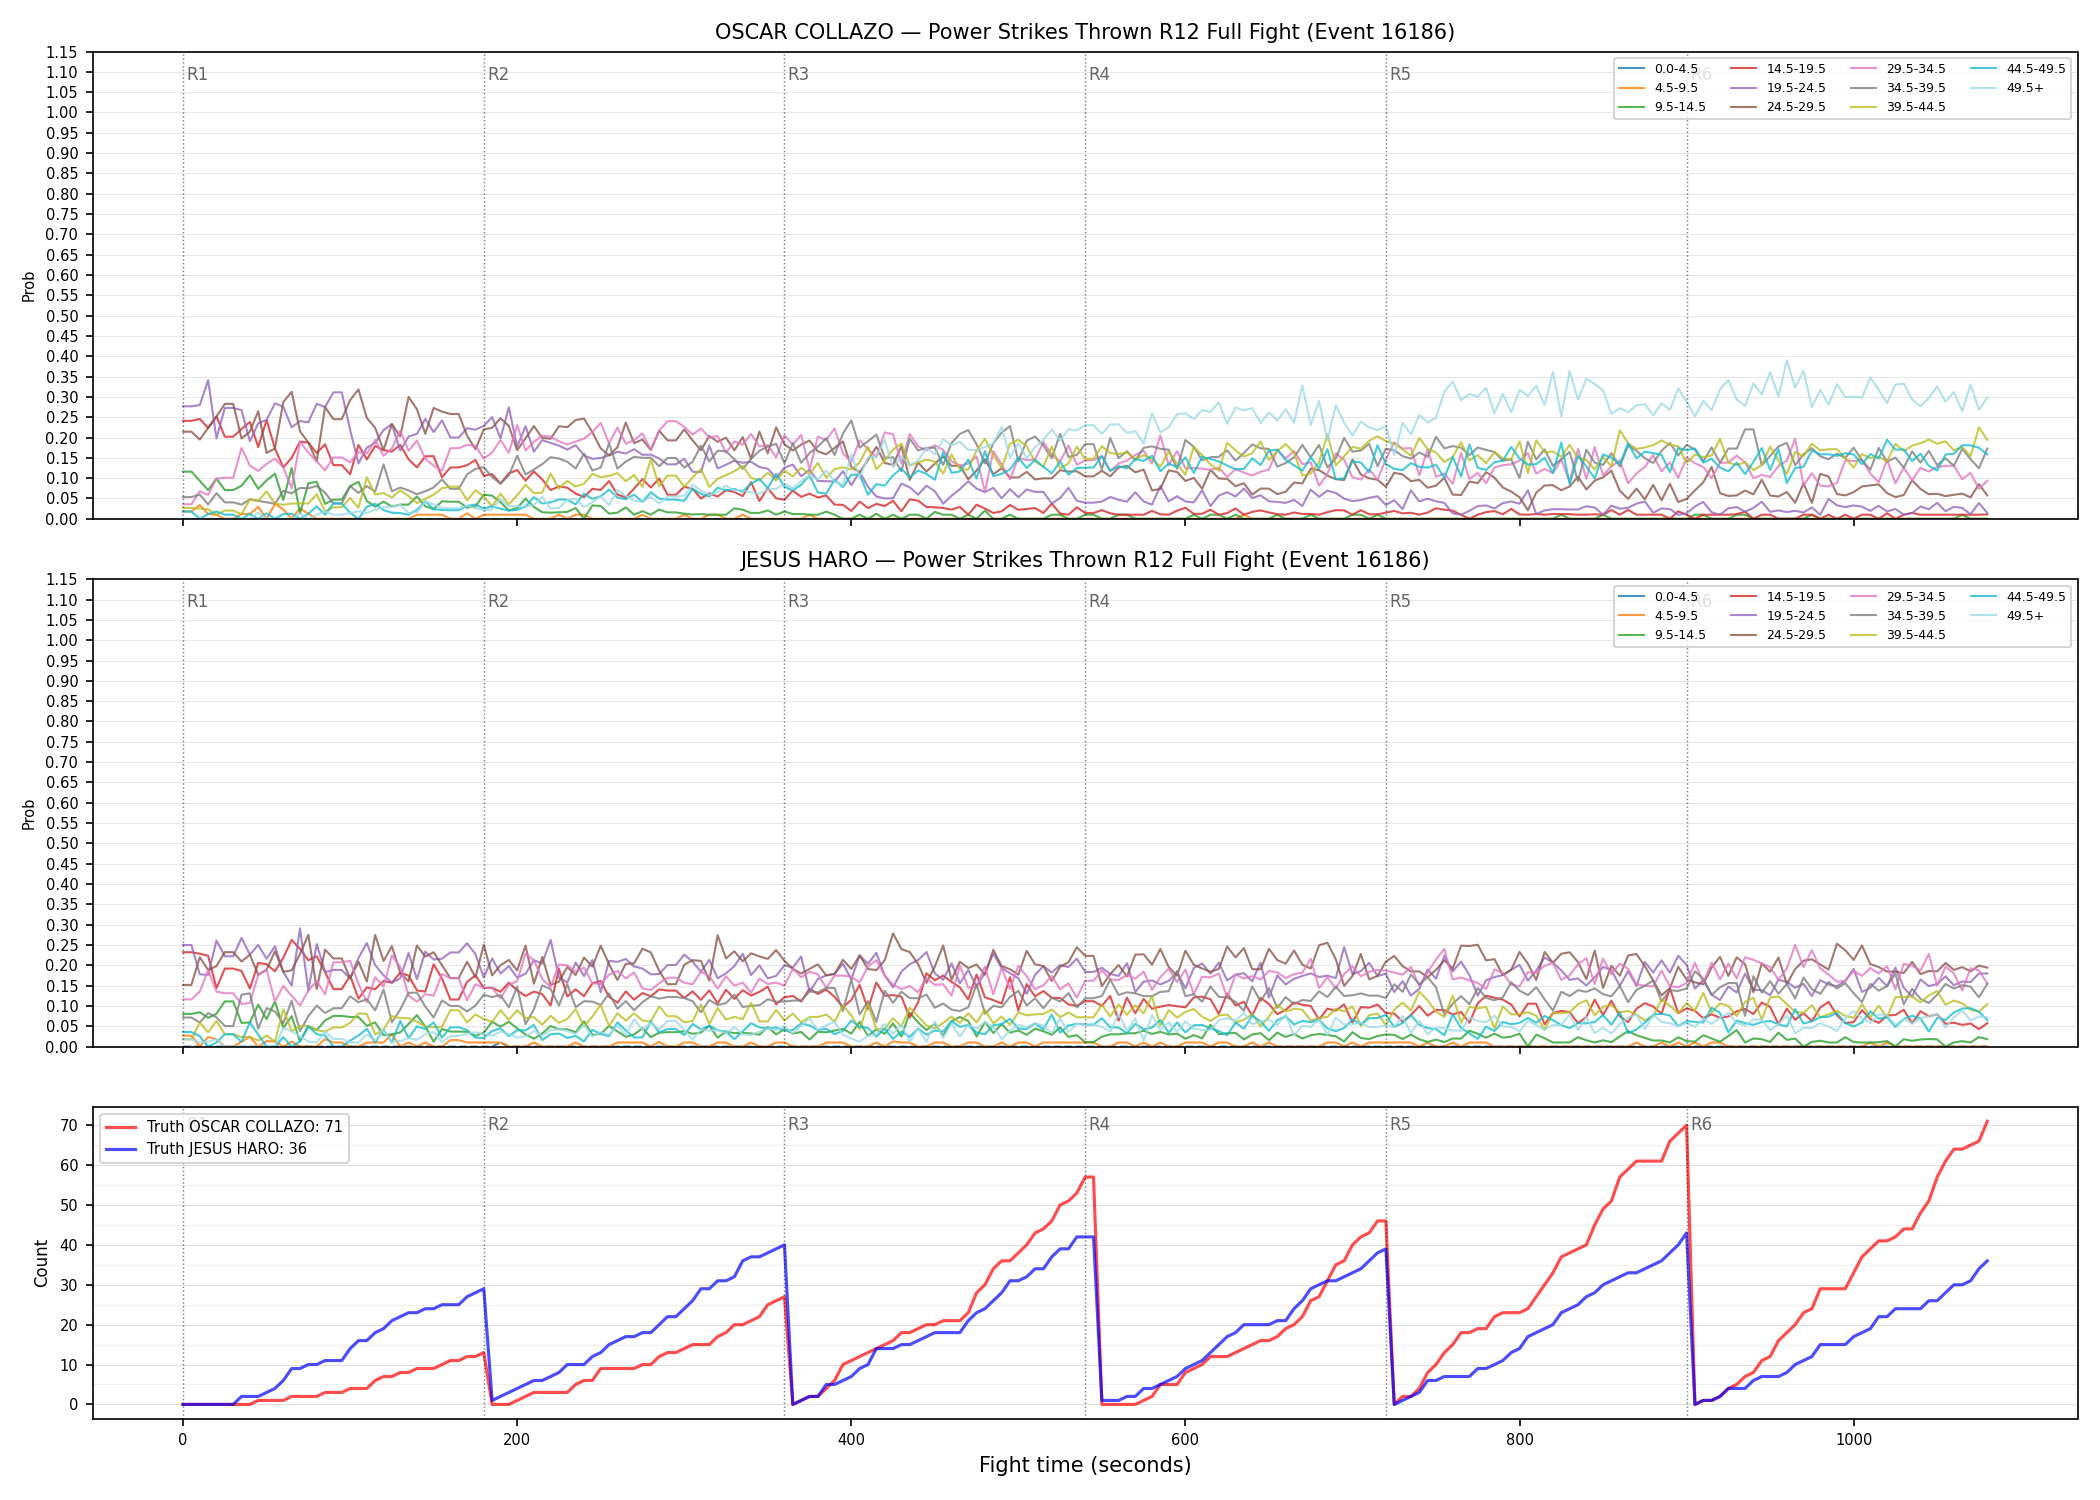2100x1500 pixels.
Task: Select 29.5-34.5 legend entry in Haro chart
Action: 1898,597
